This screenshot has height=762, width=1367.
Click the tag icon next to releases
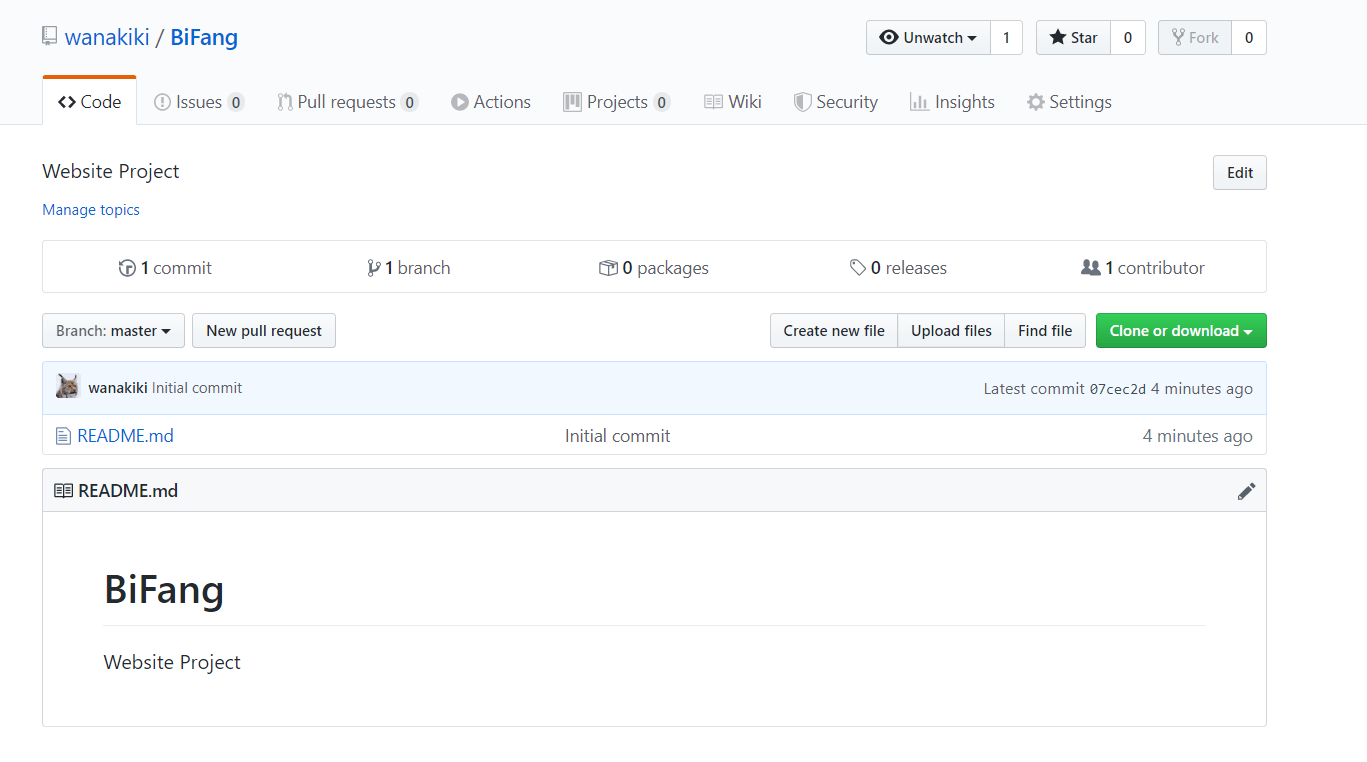coord(858,268)
